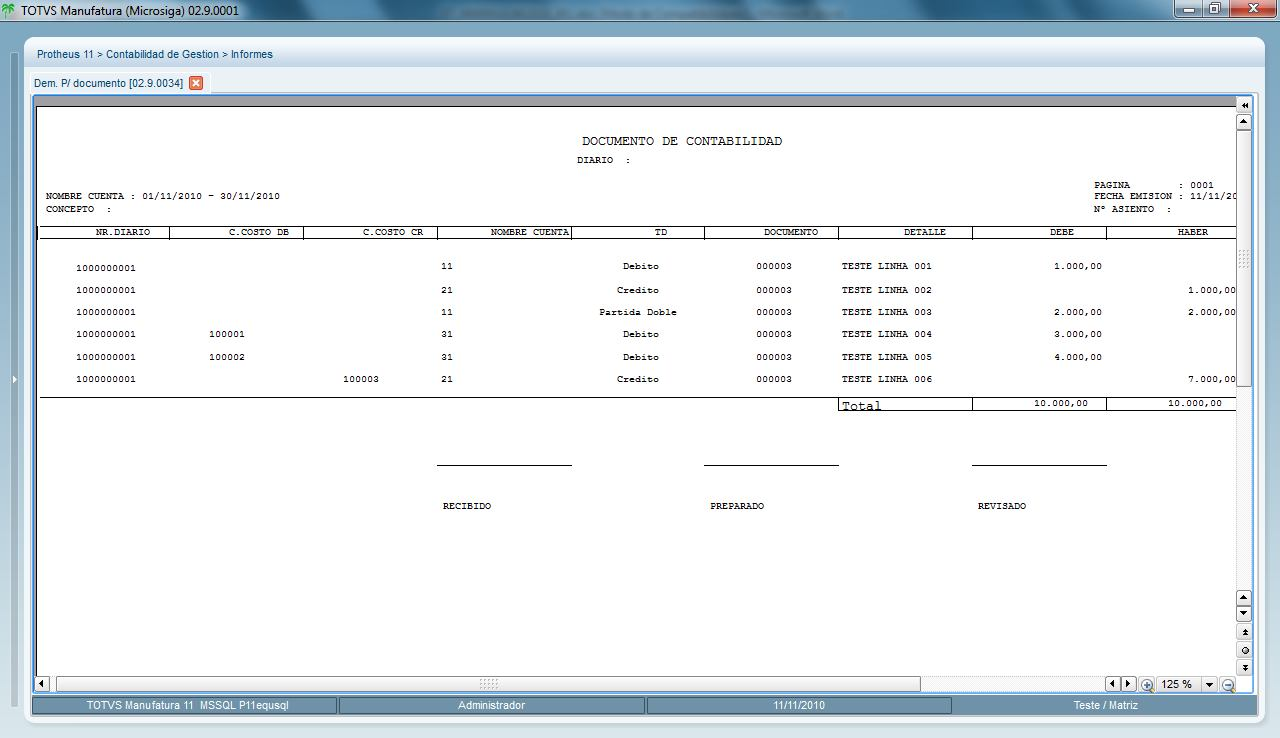Click the round go-to-page button

[1245, 650]
